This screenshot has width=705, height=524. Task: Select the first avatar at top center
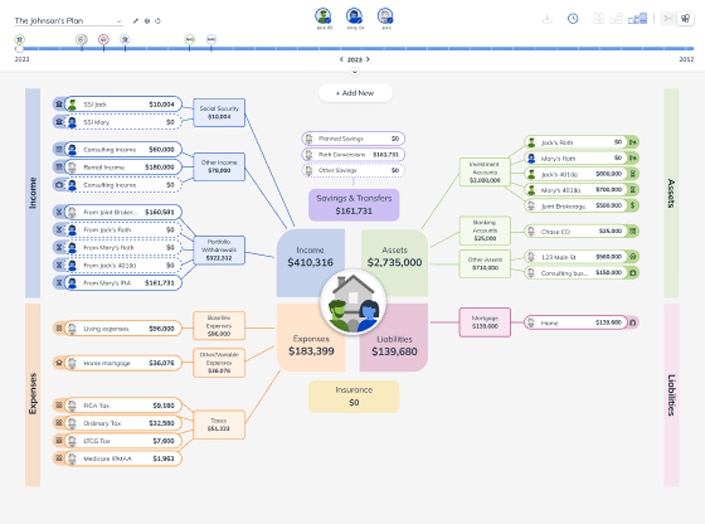coord(323,16)
